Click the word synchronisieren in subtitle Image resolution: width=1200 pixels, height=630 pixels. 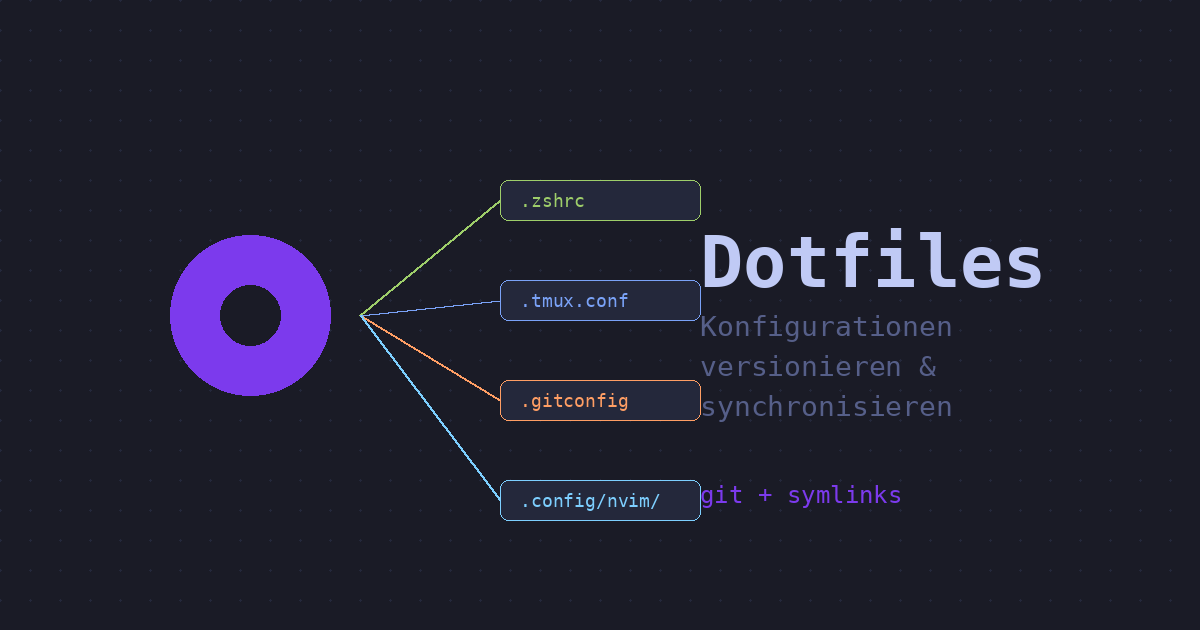(x=826, y=407)
